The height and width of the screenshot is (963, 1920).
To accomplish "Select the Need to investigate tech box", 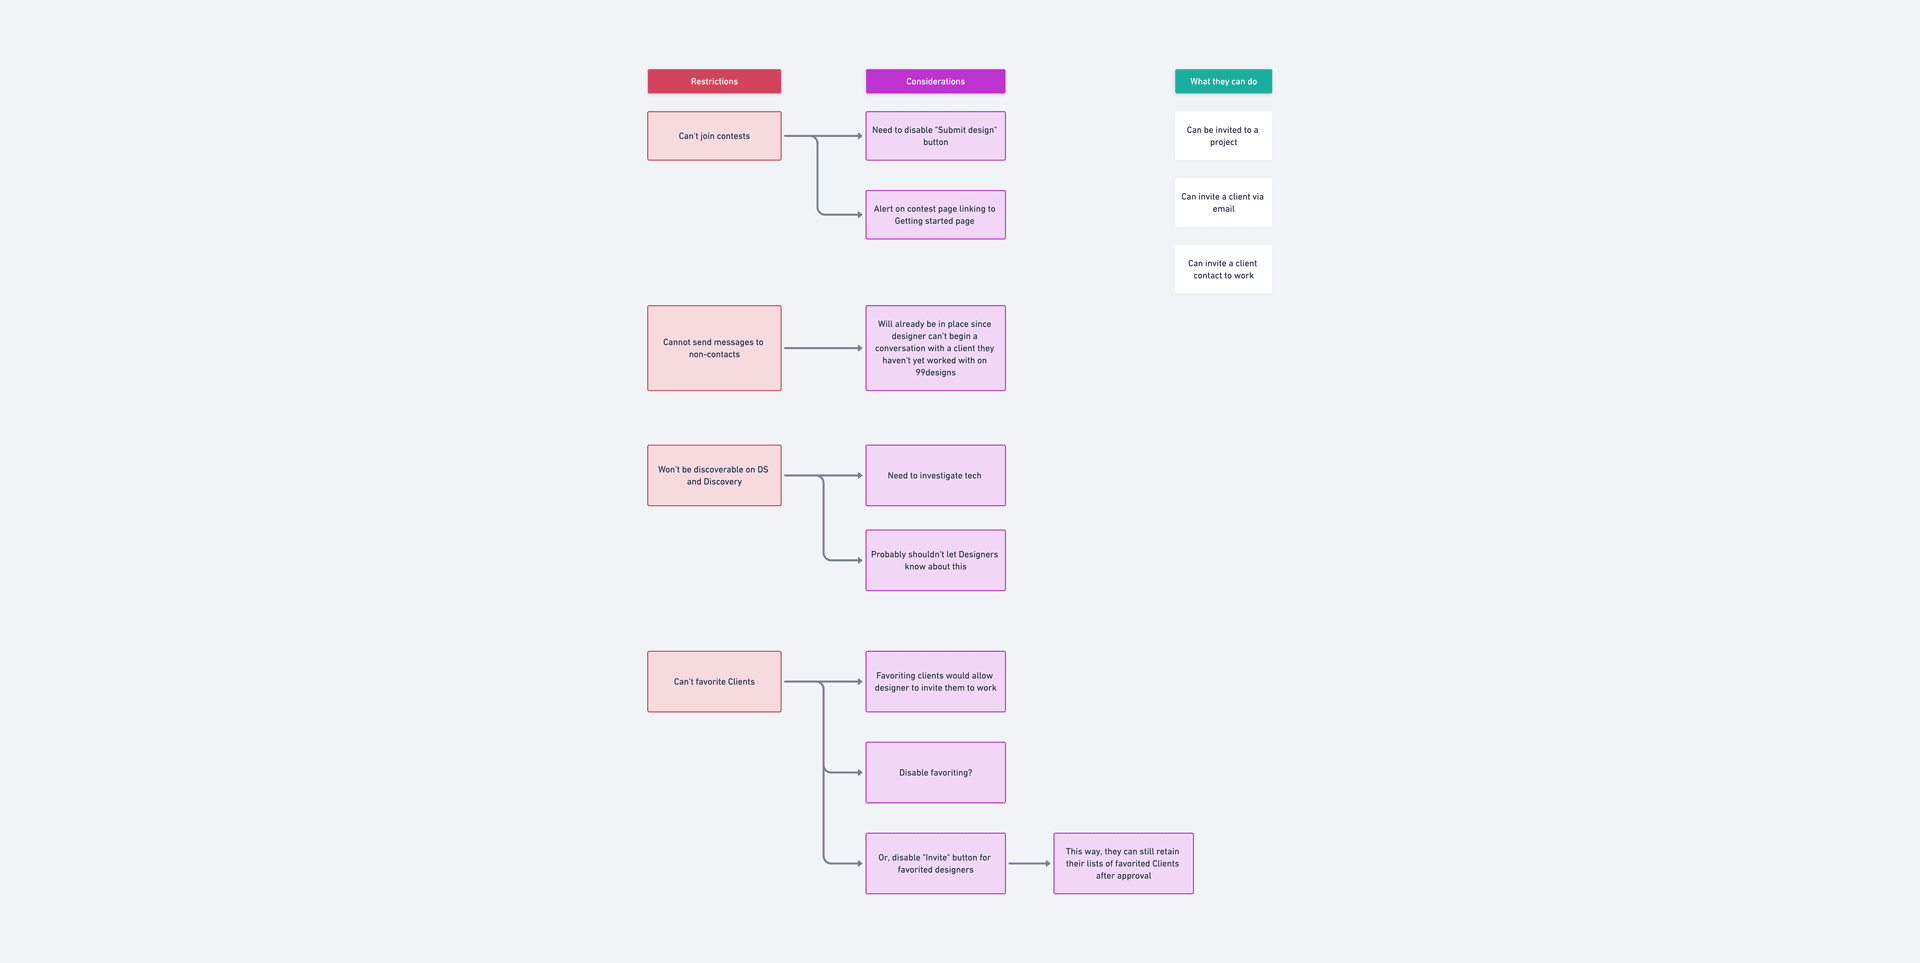I will coord(935,475).
